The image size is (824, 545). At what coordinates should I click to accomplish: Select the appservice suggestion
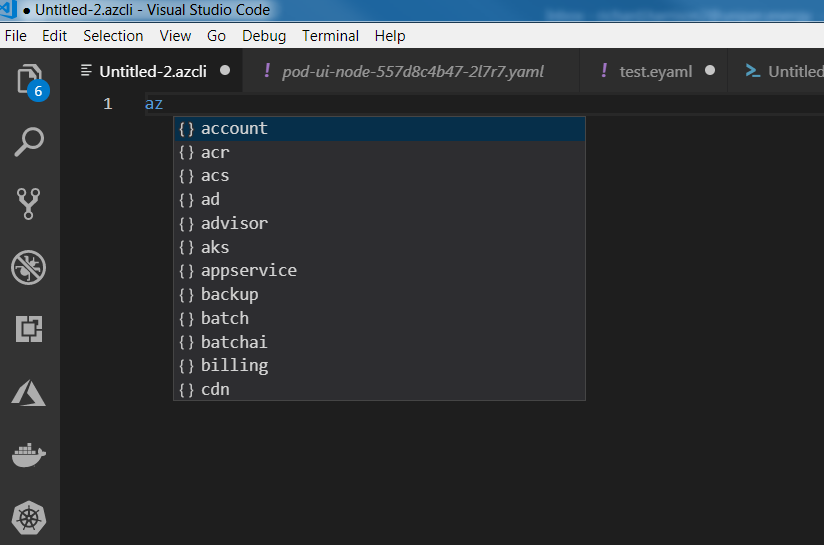click(x=379, y=271)
